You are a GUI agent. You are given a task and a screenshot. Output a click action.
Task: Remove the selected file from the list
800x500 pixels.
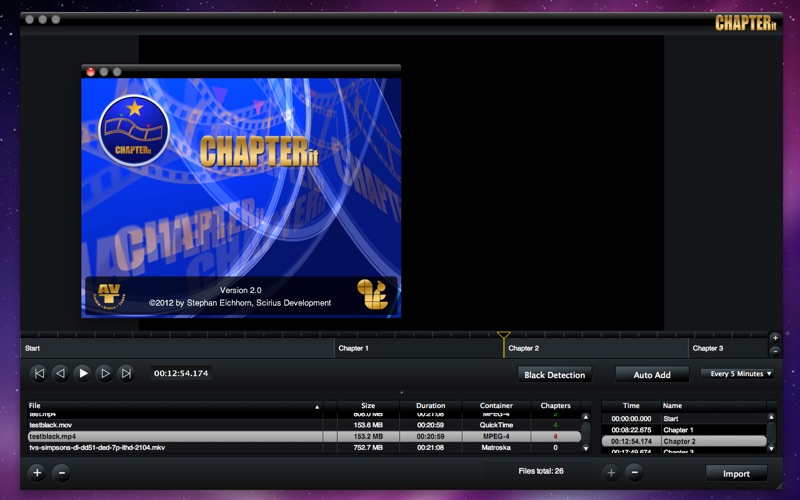pyautogui.click(x=61, y=473)
